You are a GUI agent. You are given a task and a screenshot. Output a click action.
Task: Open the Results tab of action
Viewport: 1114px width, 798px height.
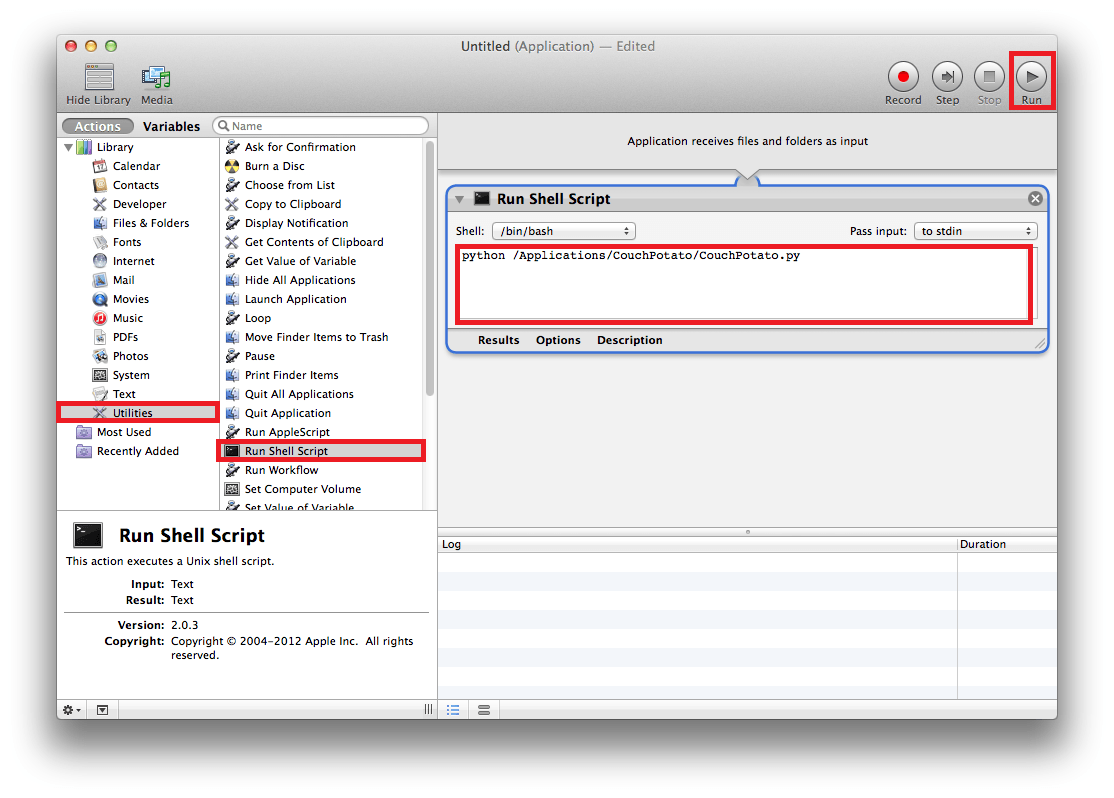tap(498, 340)
